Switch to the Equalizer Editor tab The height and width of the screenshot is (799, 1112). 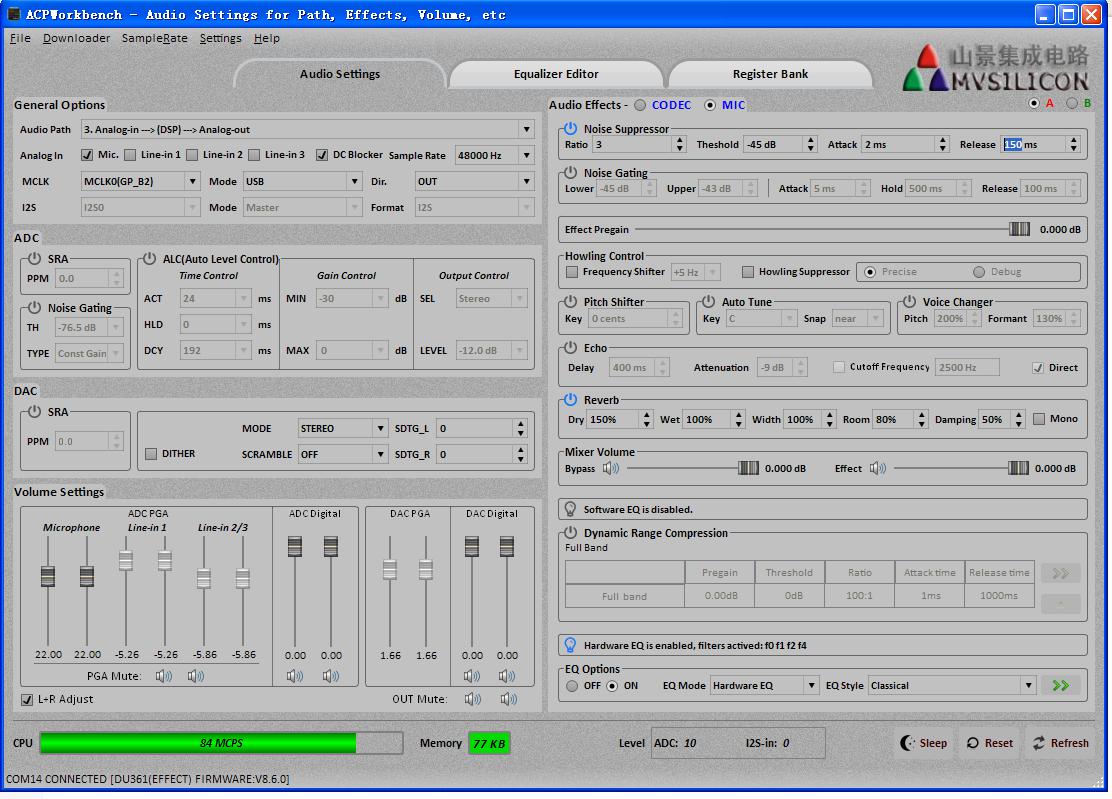click(556, 74)
